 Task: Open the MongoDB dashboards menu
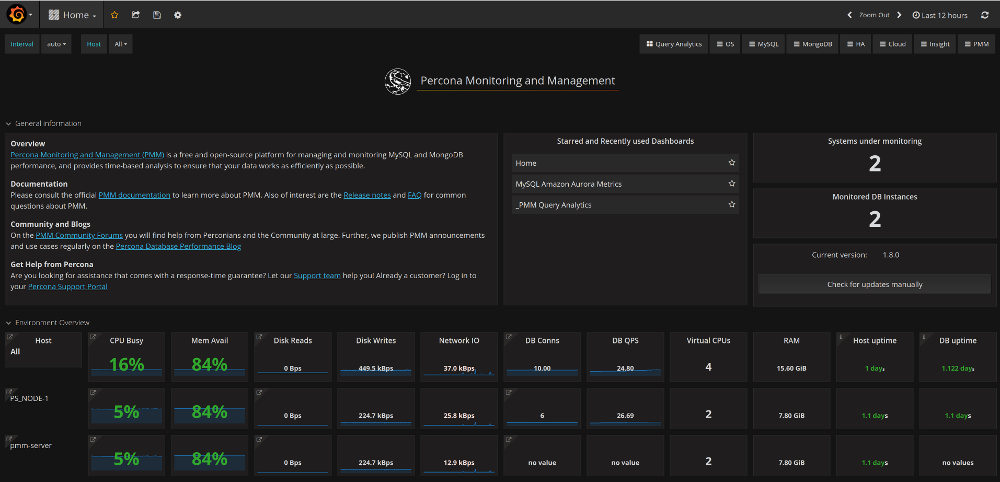[813, 44]
